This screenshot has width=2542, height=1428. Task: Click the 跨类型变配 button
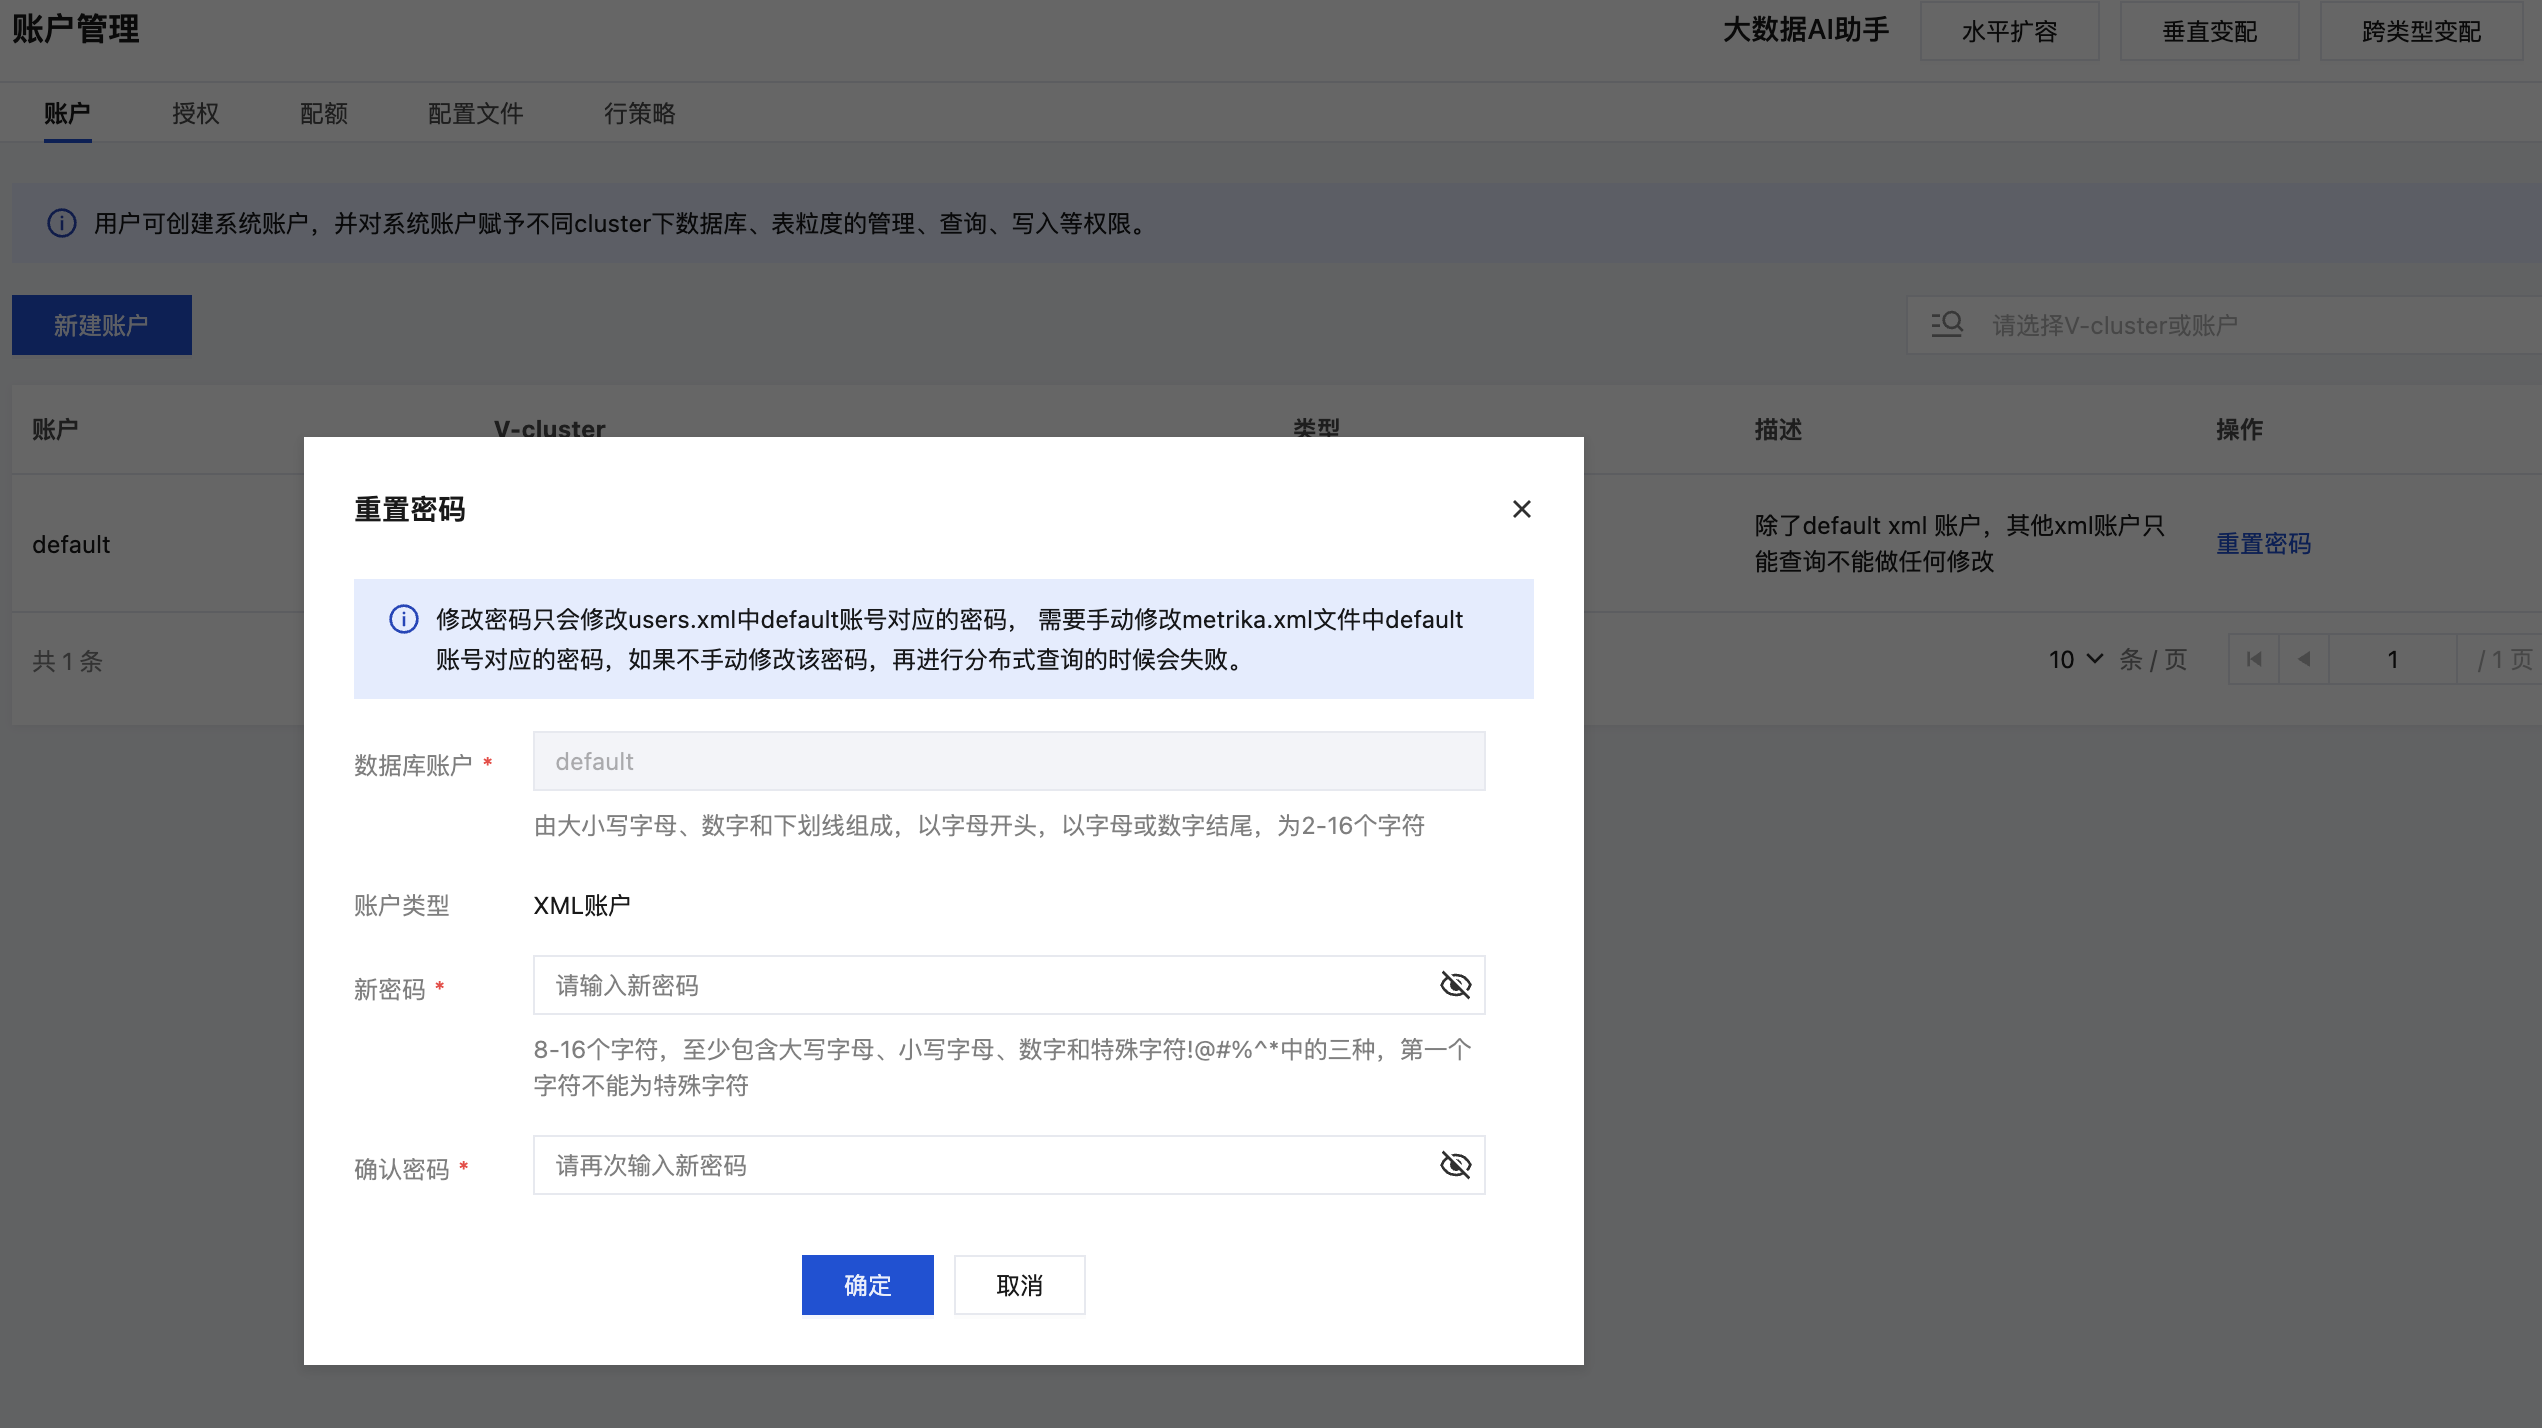tap(2420, 31)
